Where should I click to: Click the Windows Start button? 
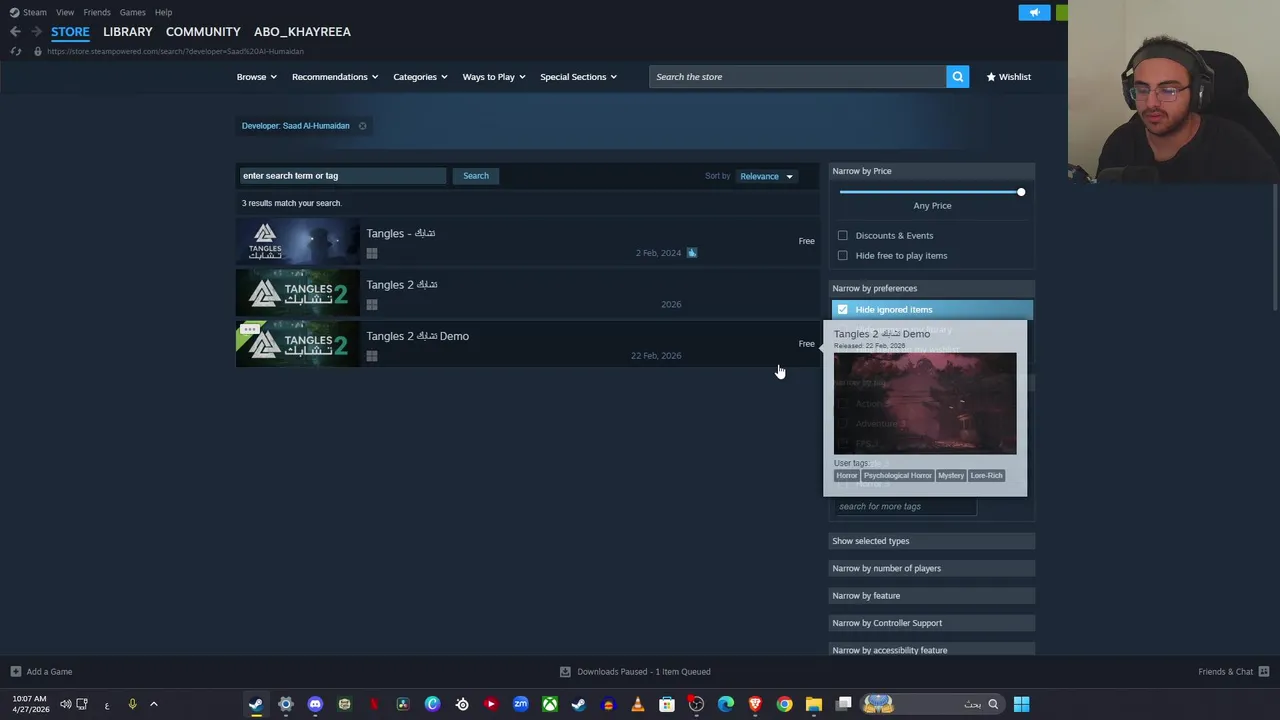[x=1021, y=704]
